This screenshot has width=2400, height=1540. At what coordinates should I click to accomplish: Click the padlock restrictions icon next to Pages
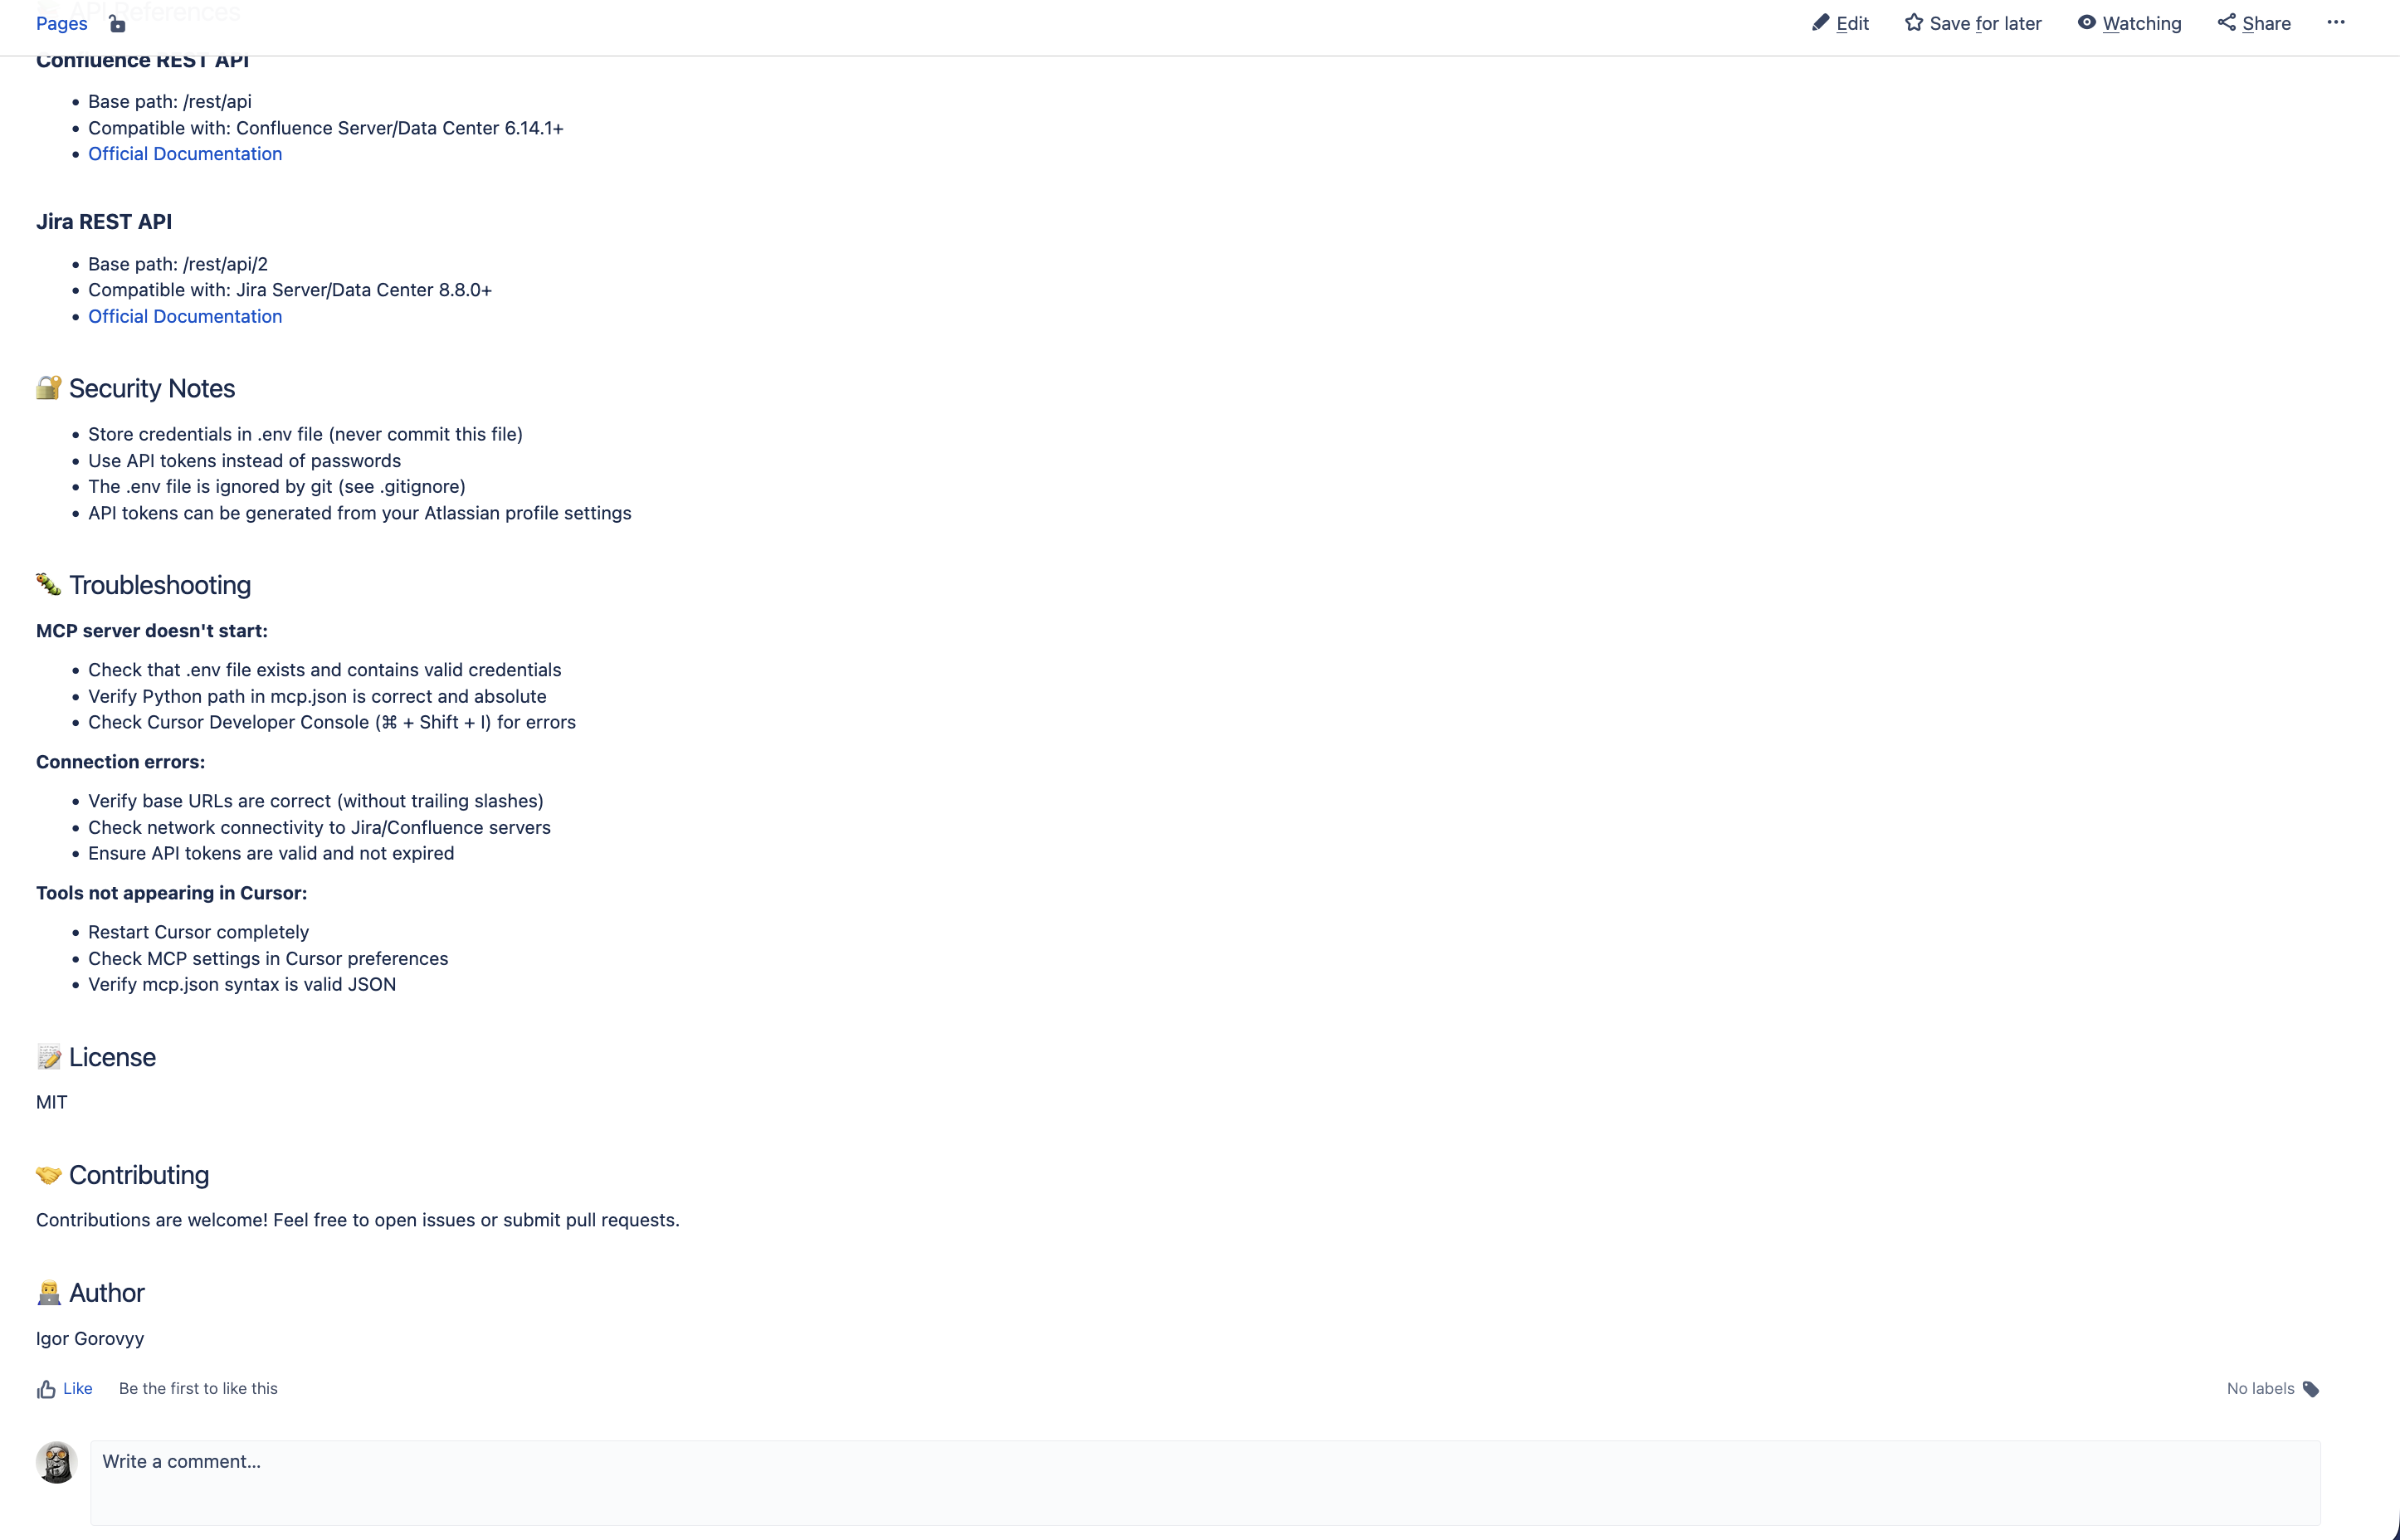click(117, 23)
